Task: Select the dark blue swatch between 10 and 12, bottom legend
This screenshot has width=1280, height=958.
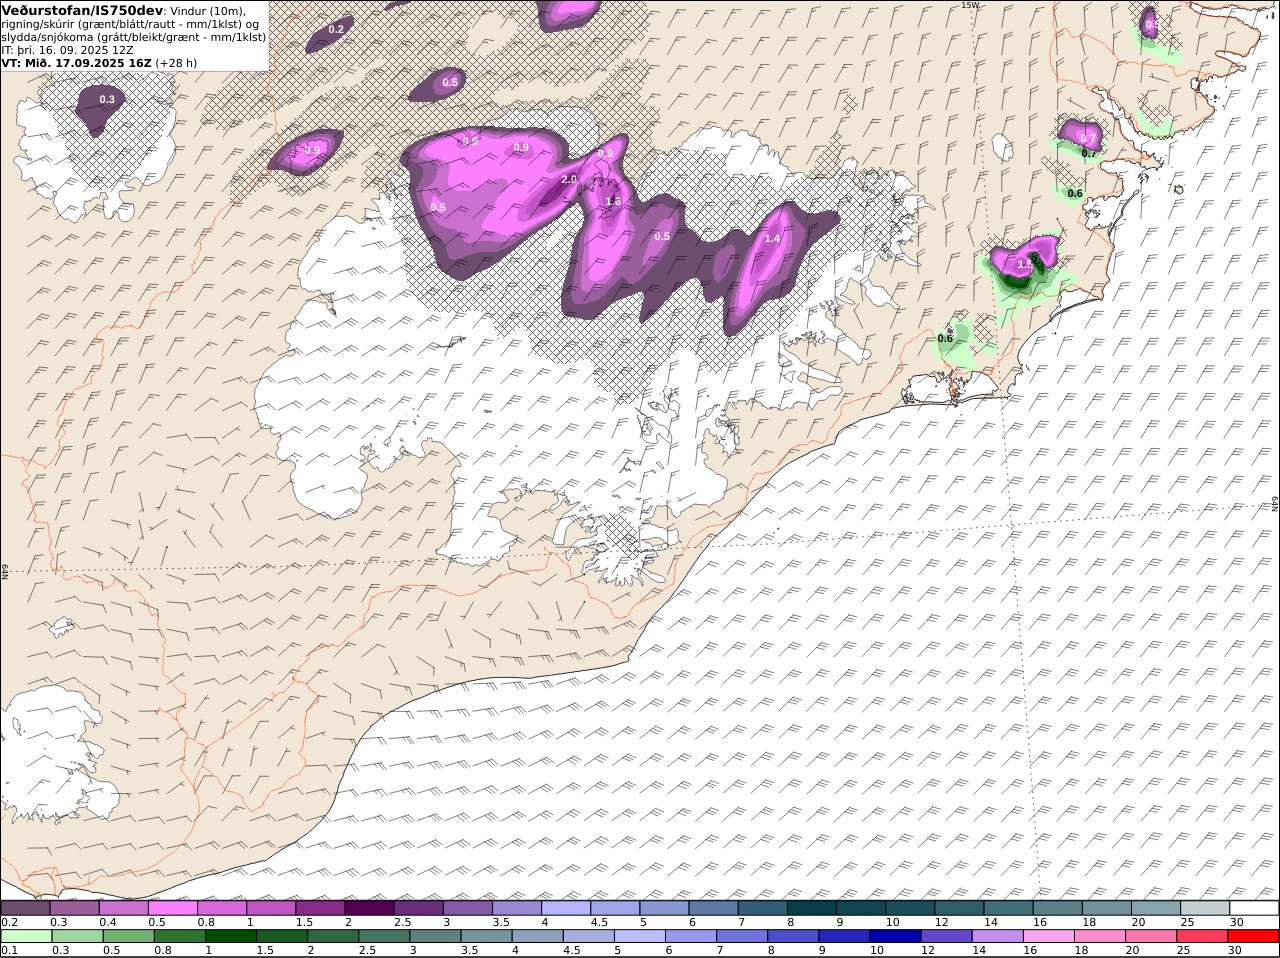Action: click(x=895, y=937)
